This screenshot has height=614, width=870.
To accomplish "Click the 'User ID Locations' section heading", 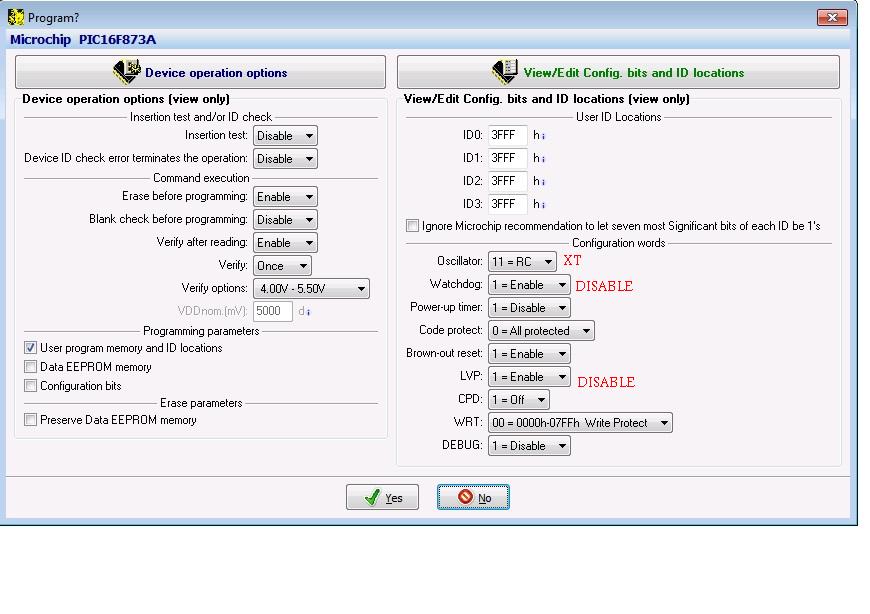I will (x=619, y=117).
